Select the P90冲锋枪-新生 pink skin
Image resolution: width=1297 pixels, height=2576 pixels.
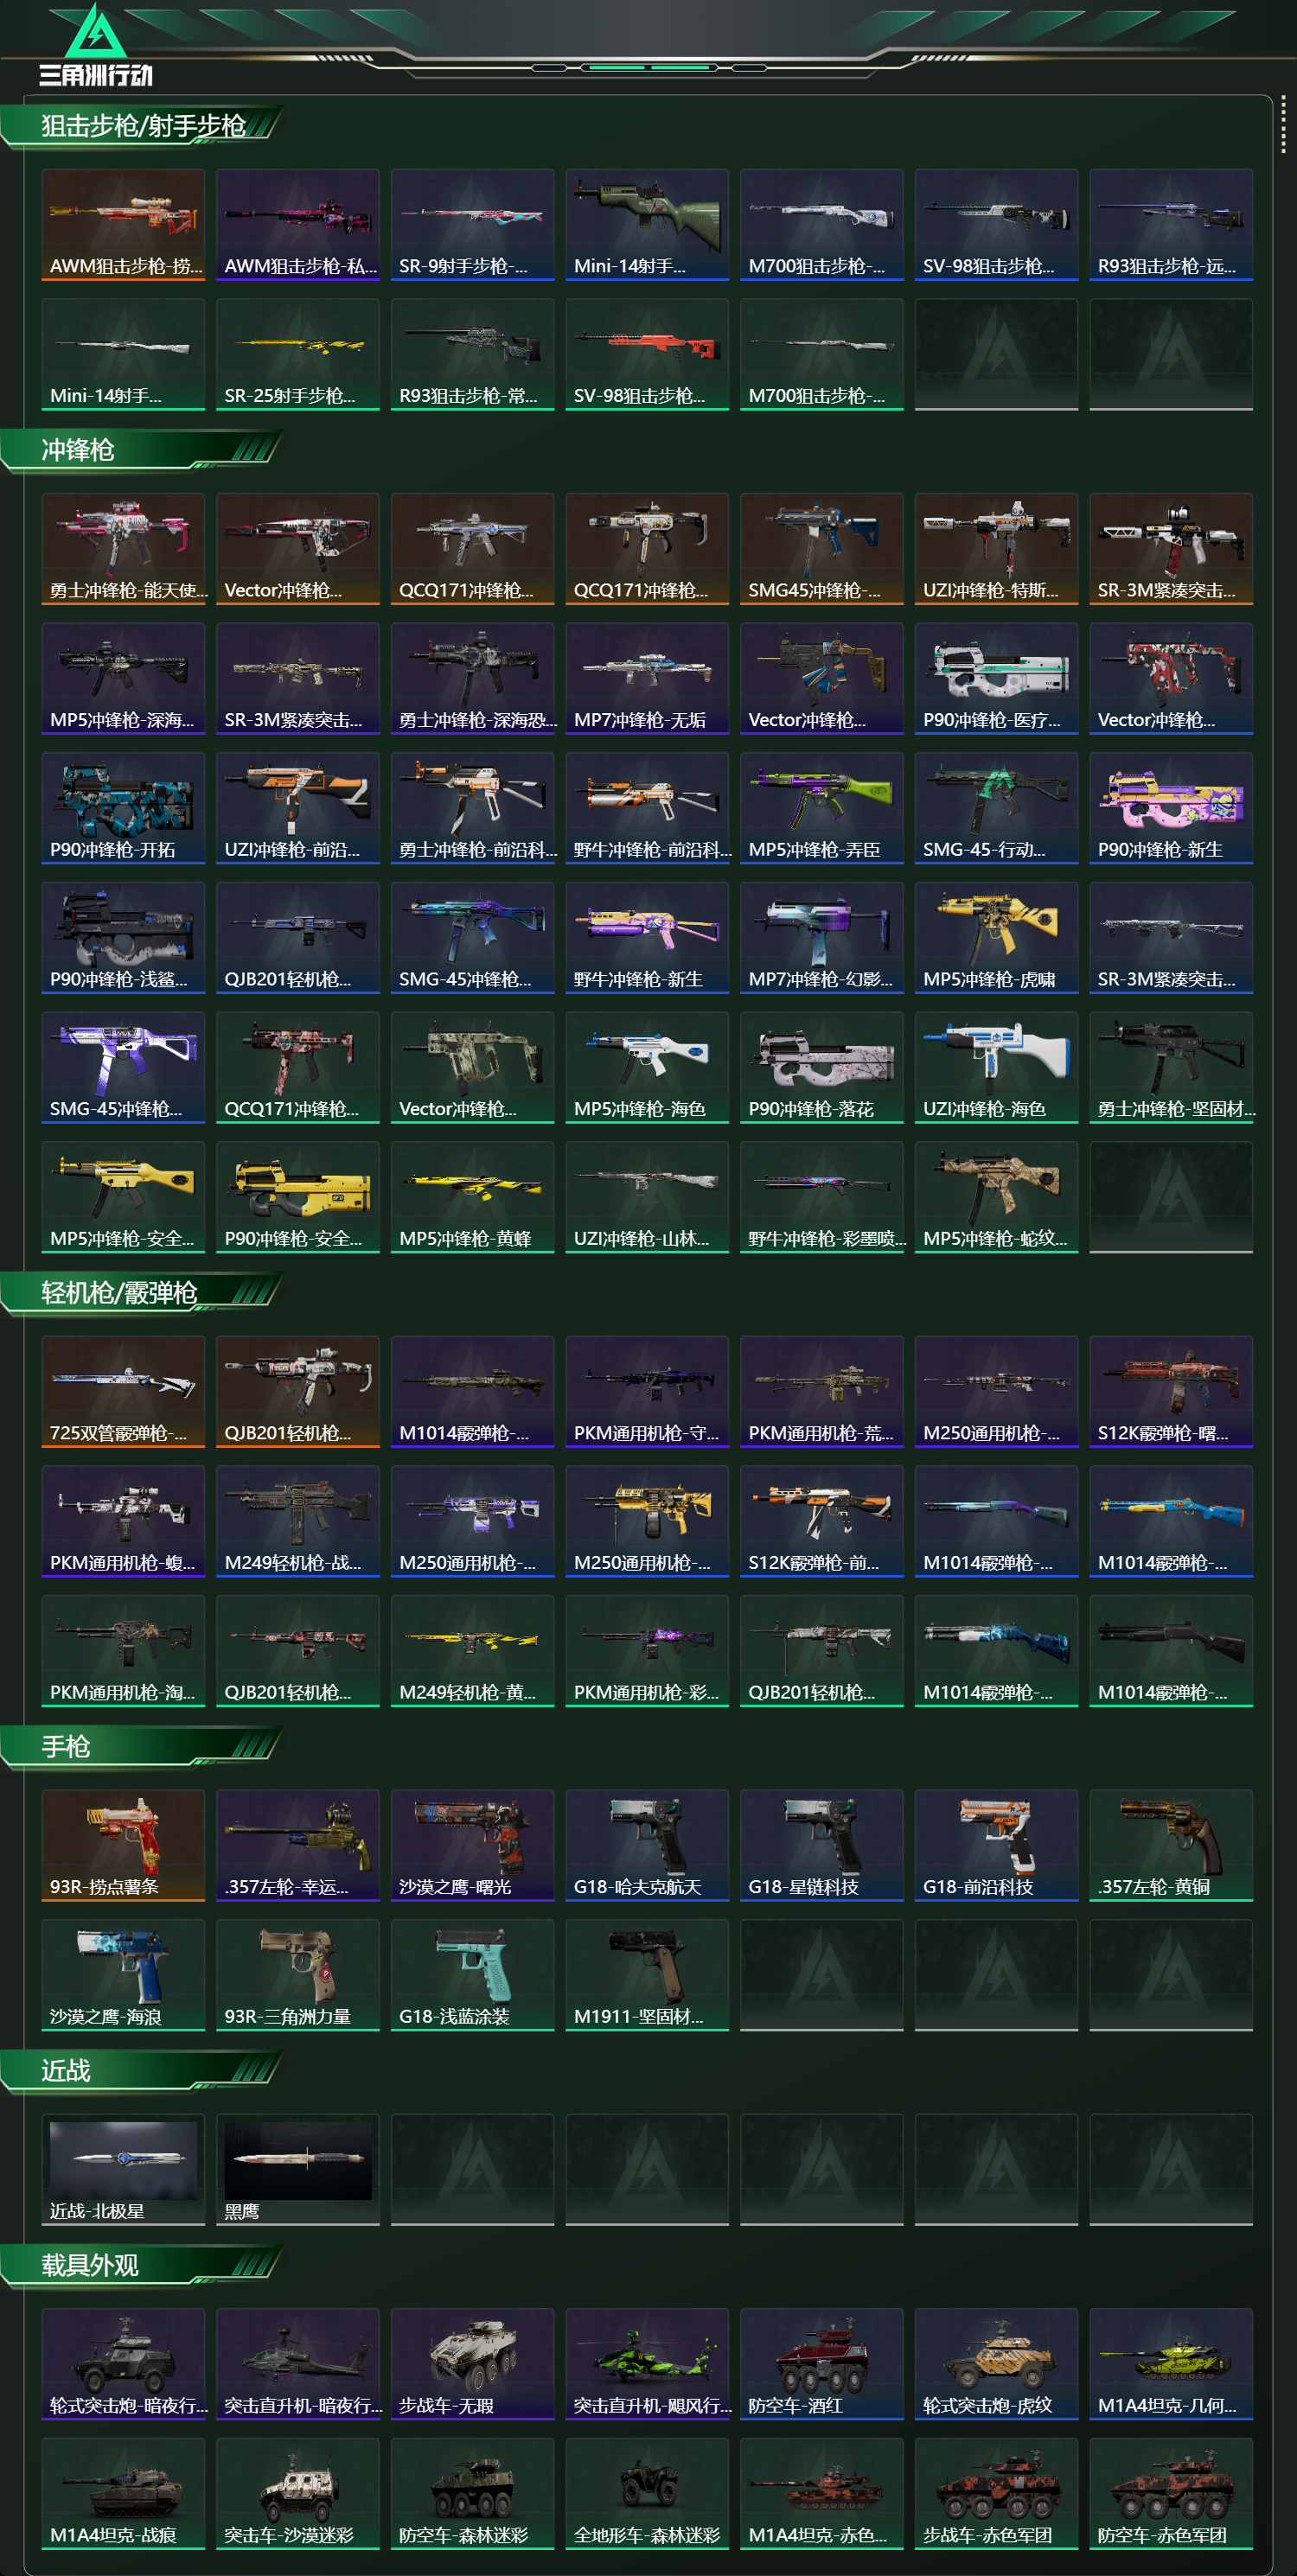[1171, 808]
